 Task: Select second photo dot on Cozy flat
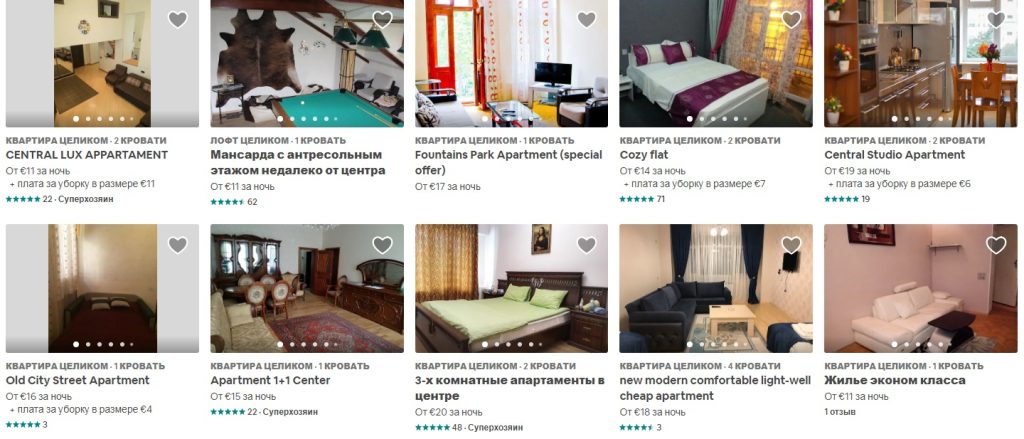pos(701,119)
